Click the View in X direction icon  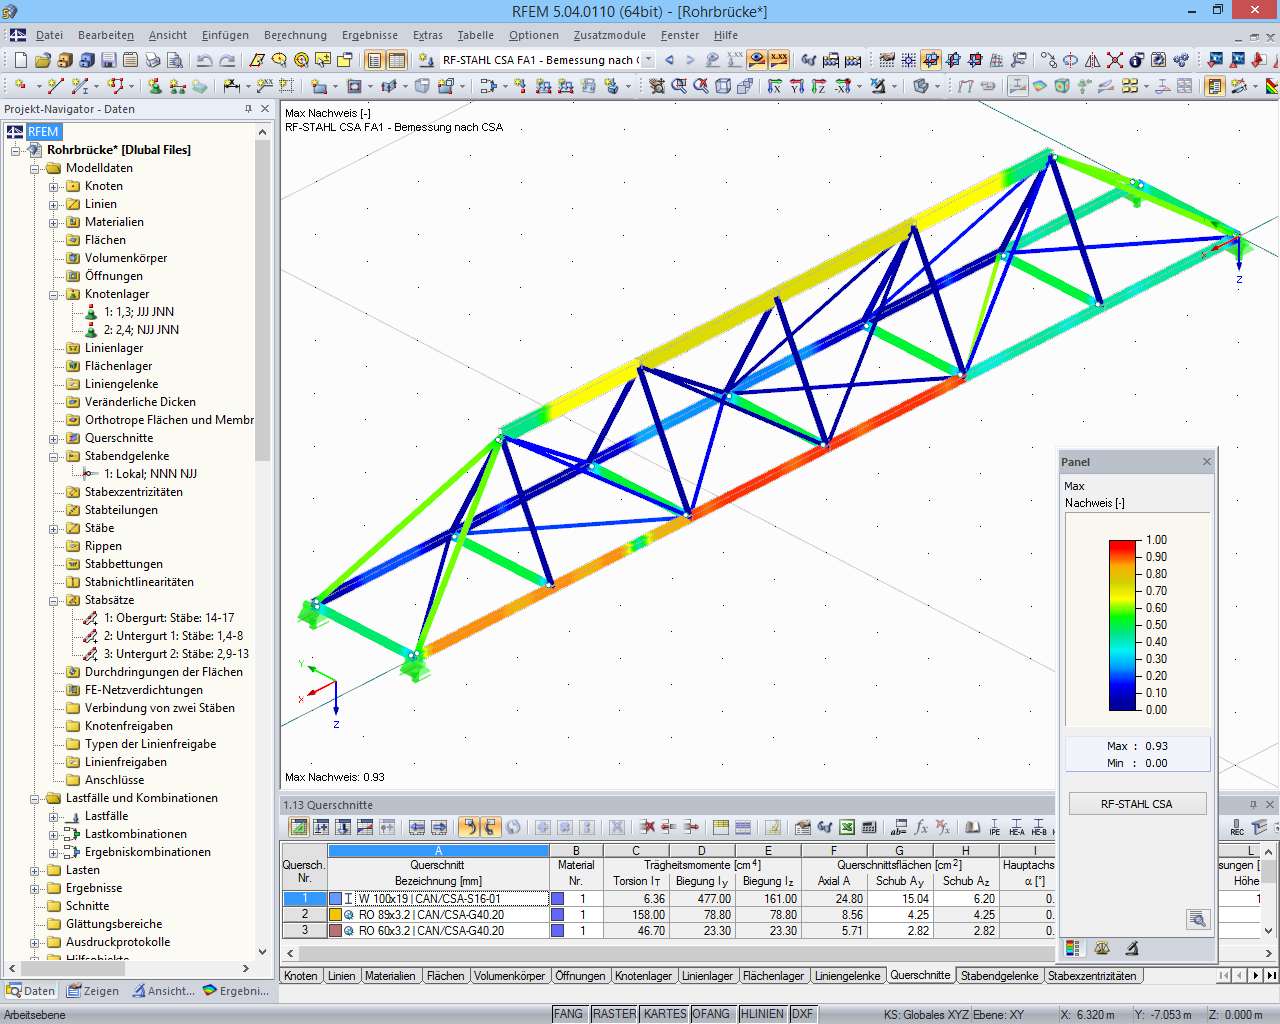click(x=775, y=86)
